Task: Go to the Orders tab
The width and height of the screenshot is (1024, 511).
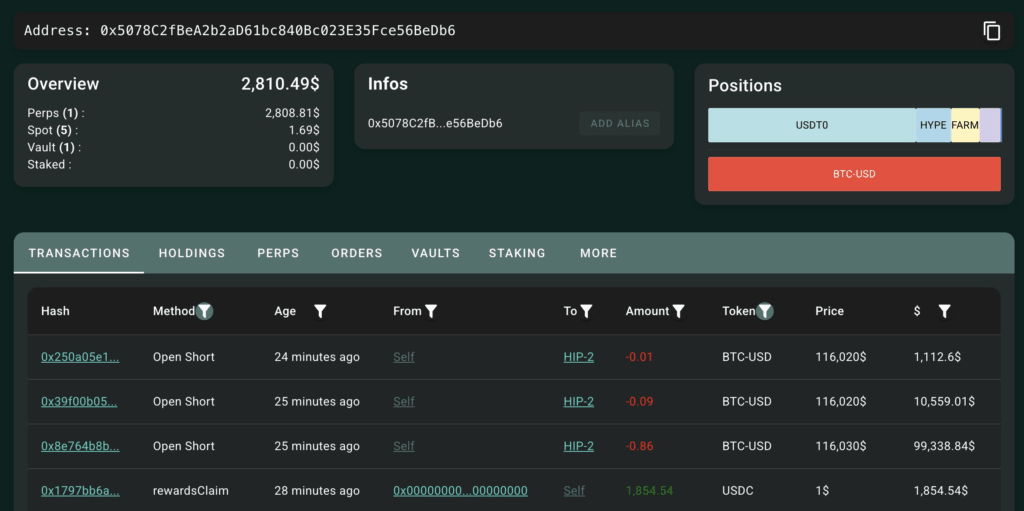Action: [x=357, y=253]
